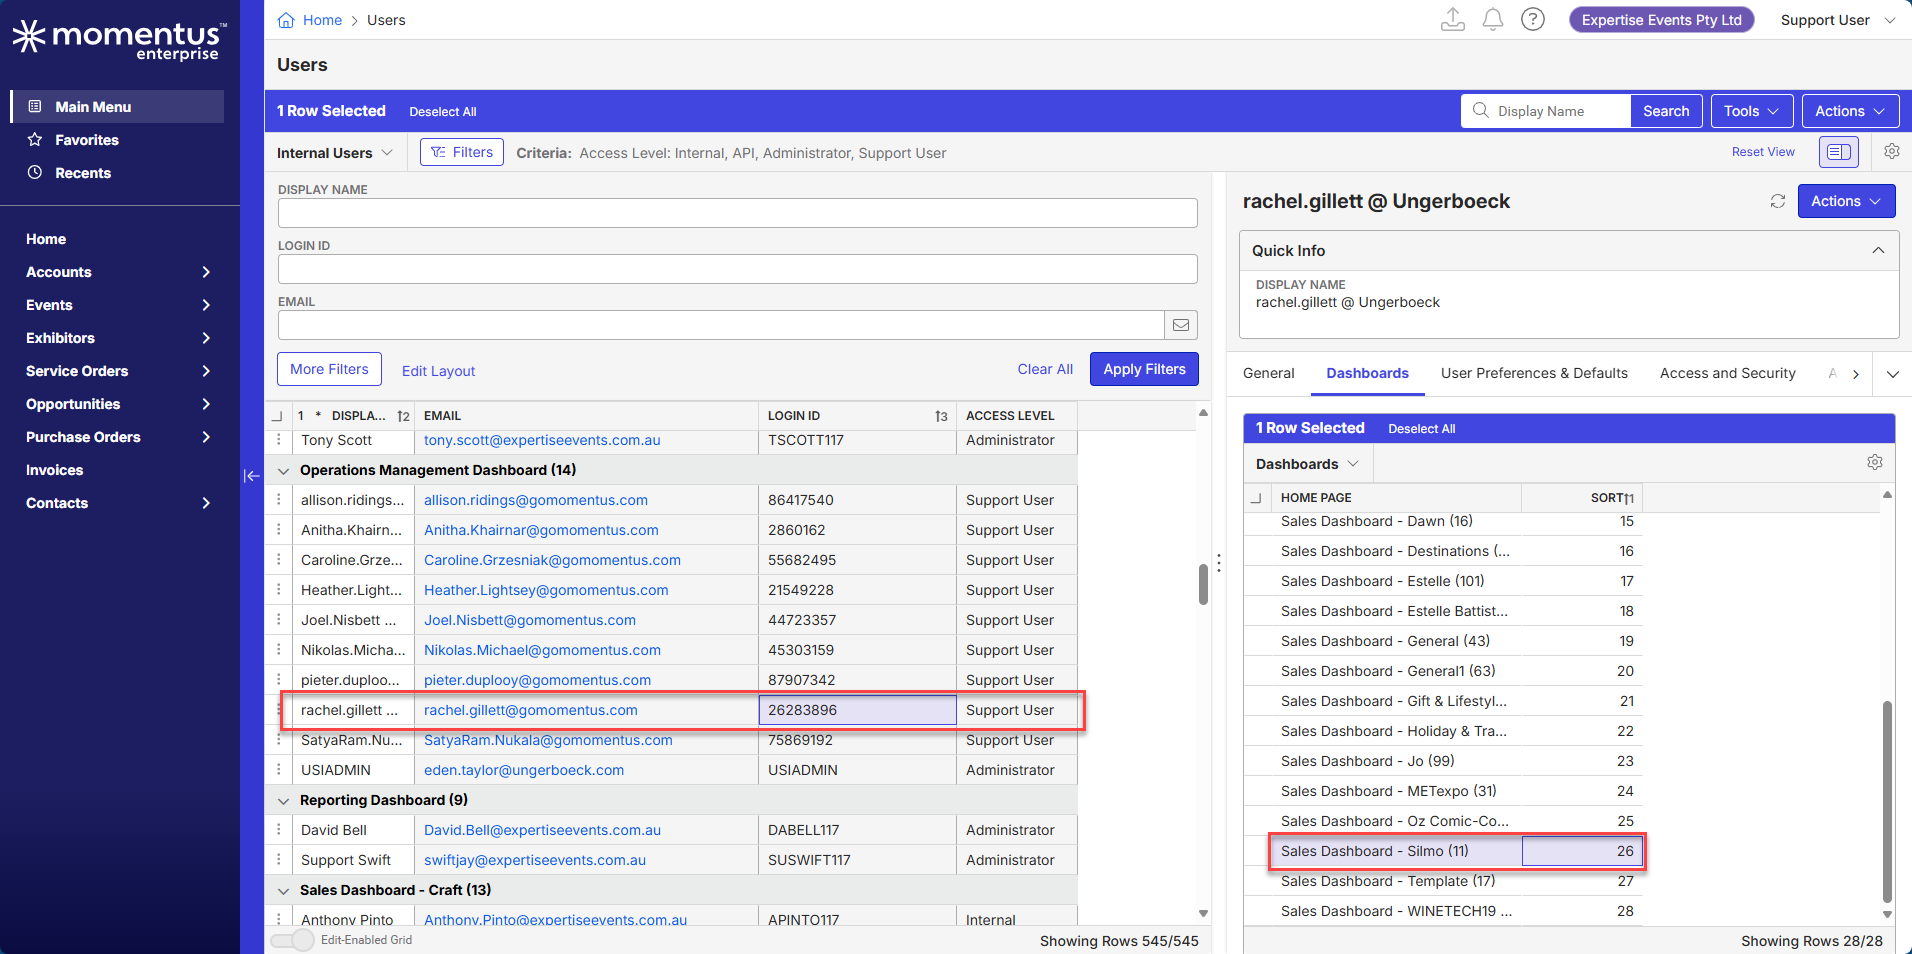Click the More Filters button

[x=329, y=369]
